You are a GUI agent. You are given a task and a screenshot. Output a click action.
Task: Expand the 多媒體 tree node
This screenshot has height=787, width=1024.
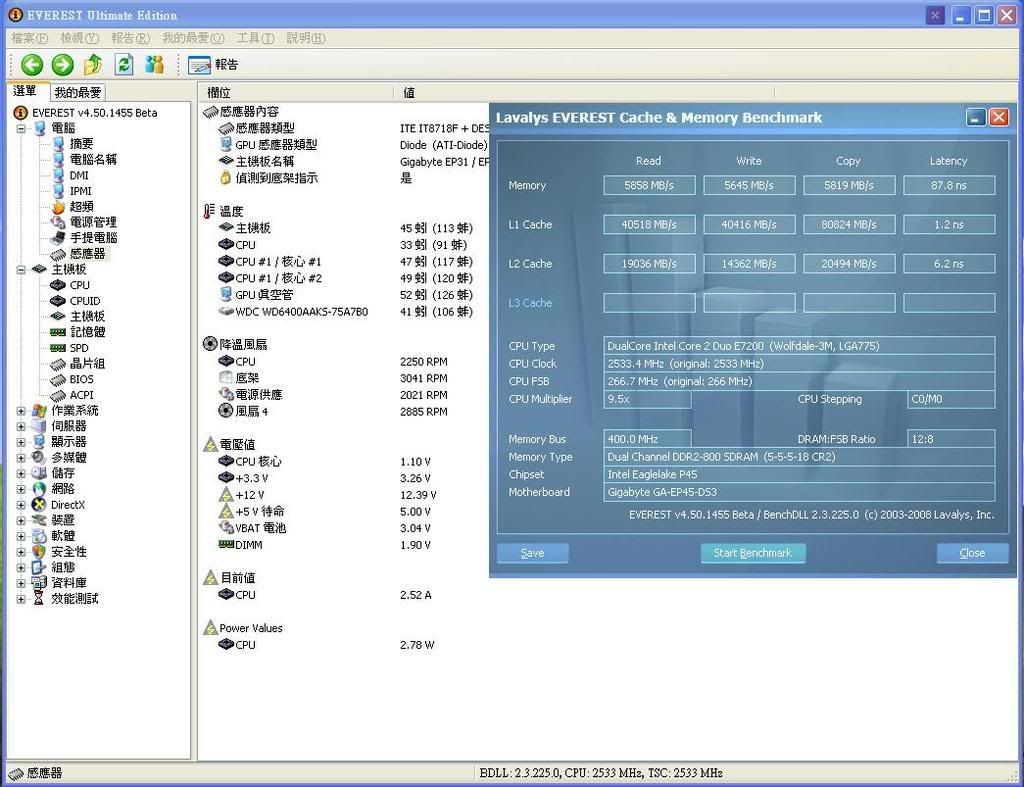[21, 458]
